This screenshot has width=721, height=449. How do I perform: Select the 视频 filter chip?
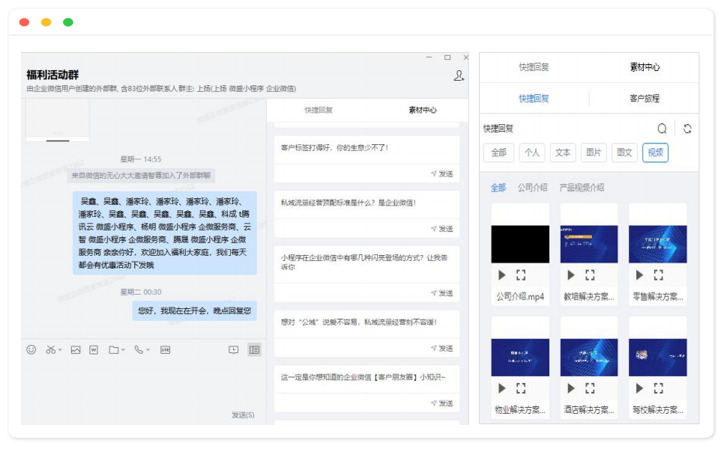click(655, 153)
